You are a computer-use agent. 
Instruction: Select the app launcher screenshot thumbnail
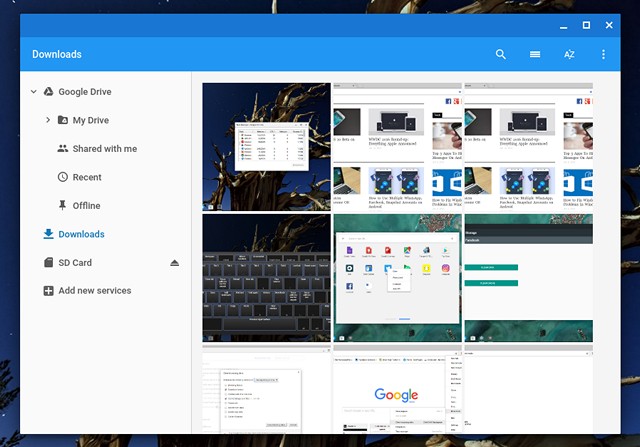398,278
